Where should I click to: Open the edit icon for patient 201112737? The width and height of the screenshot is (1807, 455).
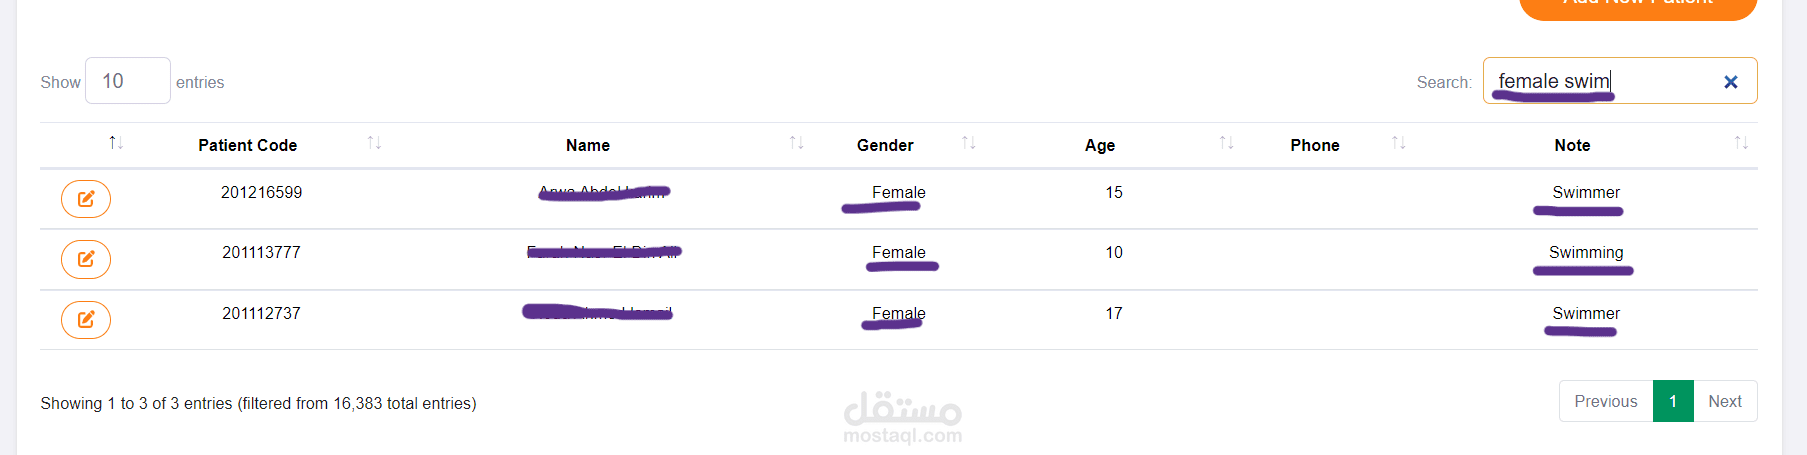(86, 319)
